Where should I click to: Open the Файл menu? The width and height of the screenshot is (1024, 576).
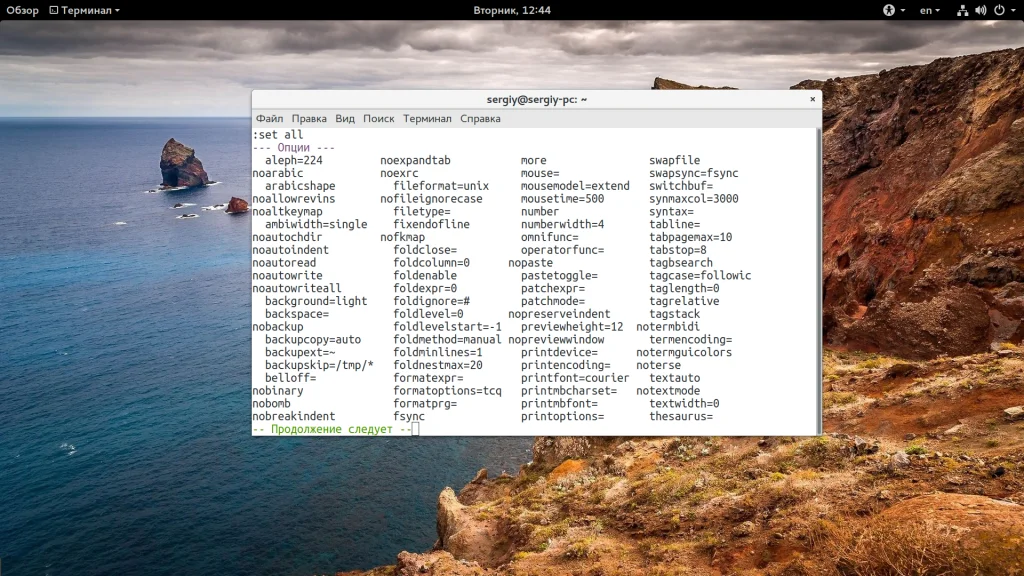pos(269,118)
